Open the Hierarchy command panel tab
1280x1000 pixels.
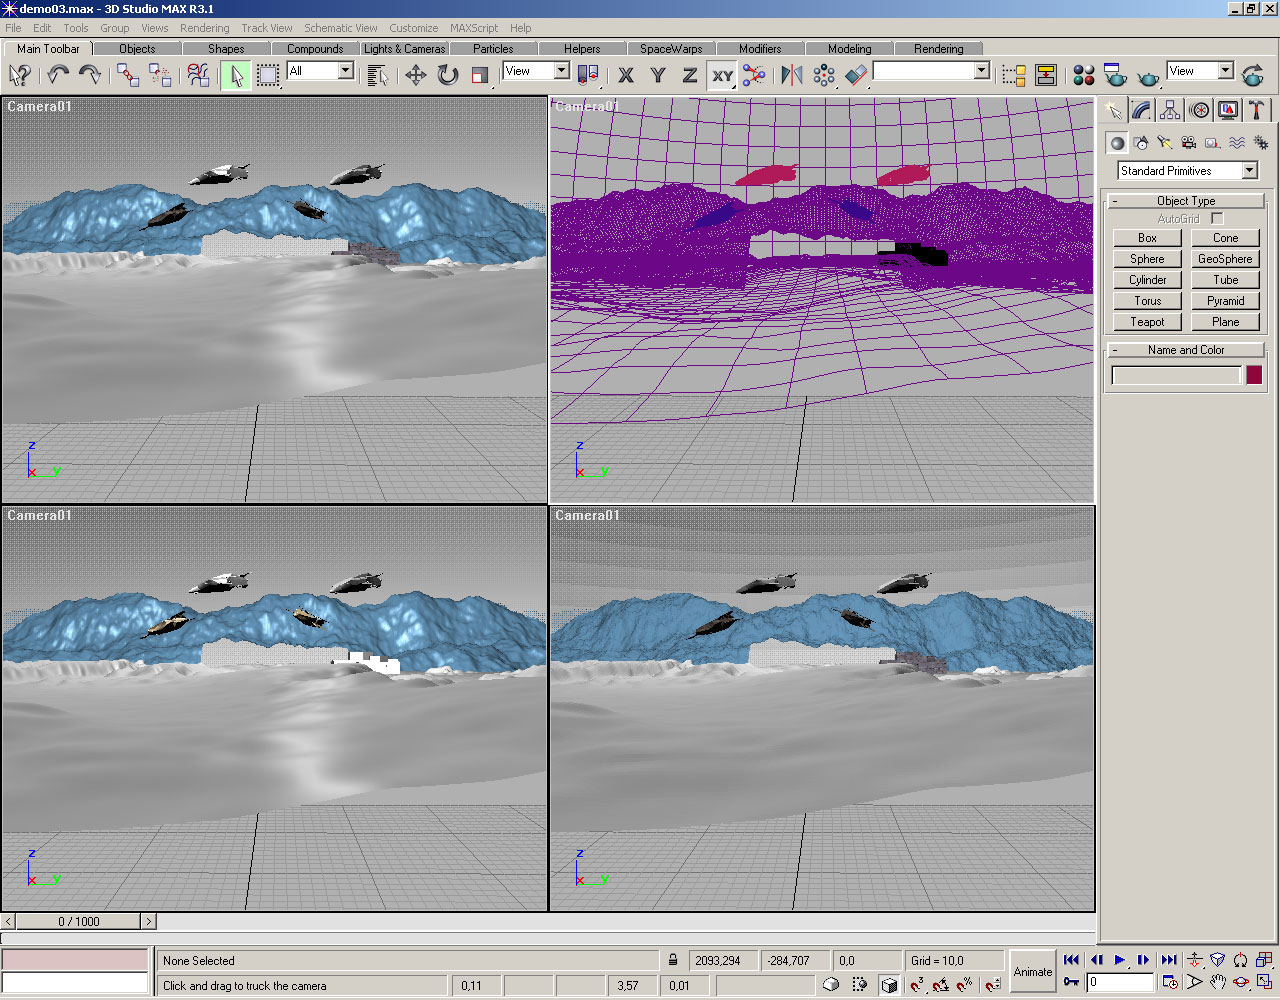[1170, 110]
